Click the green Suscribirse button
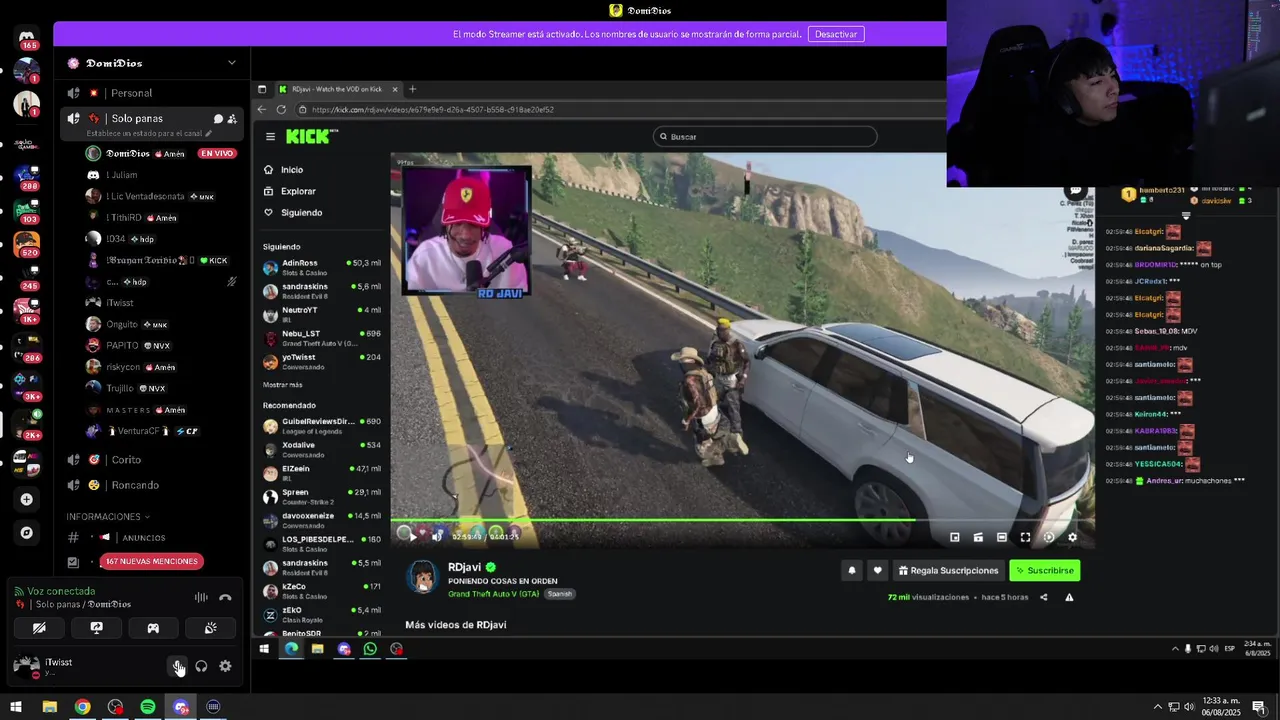 (1044, 570)
